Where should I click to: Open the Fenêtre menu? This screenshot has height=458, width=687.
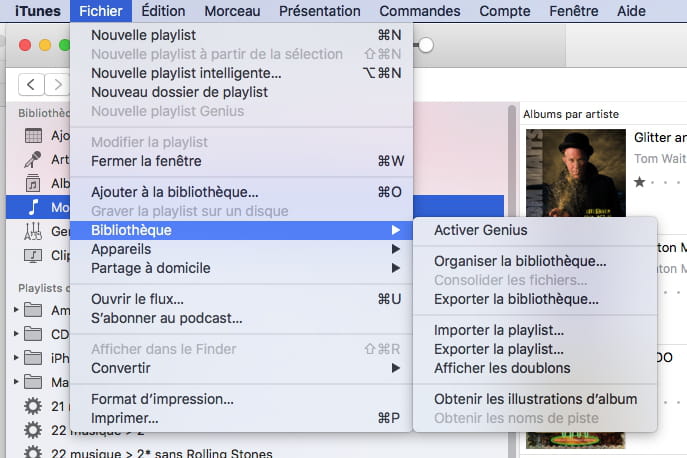(x=574, y=11)
